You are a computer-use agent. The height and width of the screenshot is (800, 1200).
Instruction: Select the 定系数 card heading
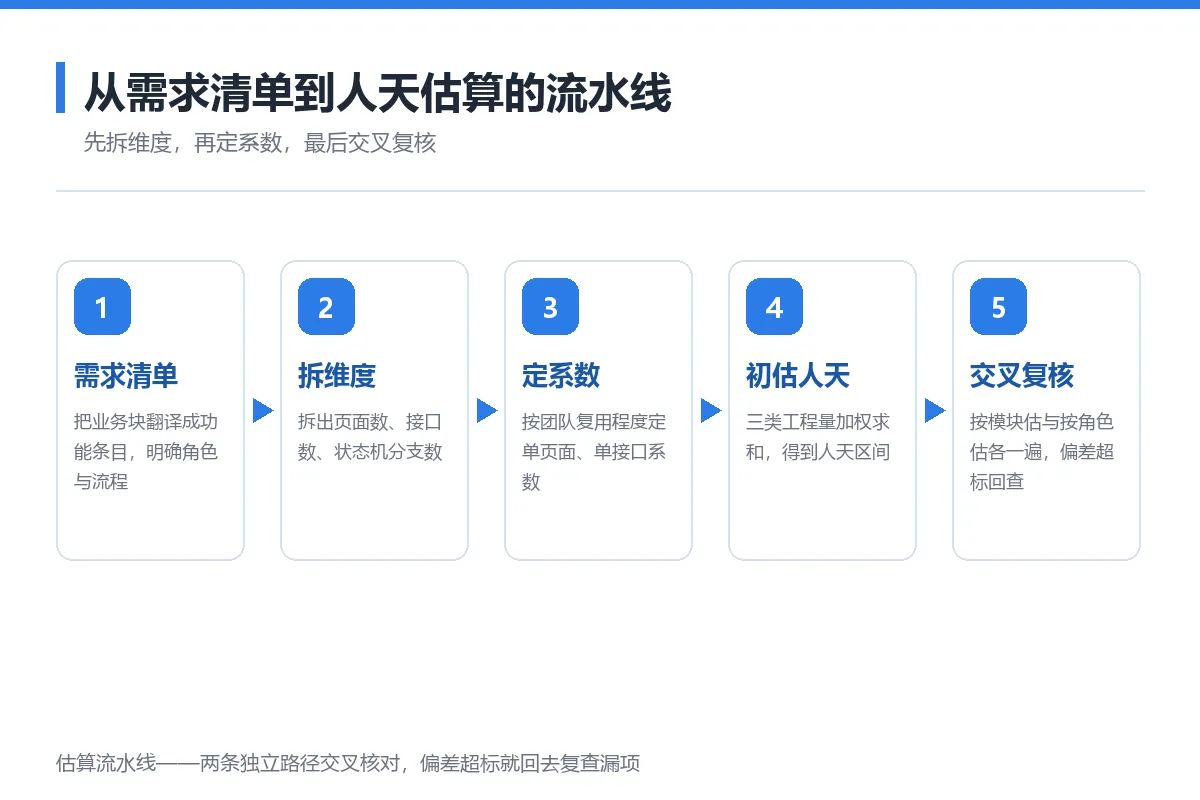click(x=561, y=376)
